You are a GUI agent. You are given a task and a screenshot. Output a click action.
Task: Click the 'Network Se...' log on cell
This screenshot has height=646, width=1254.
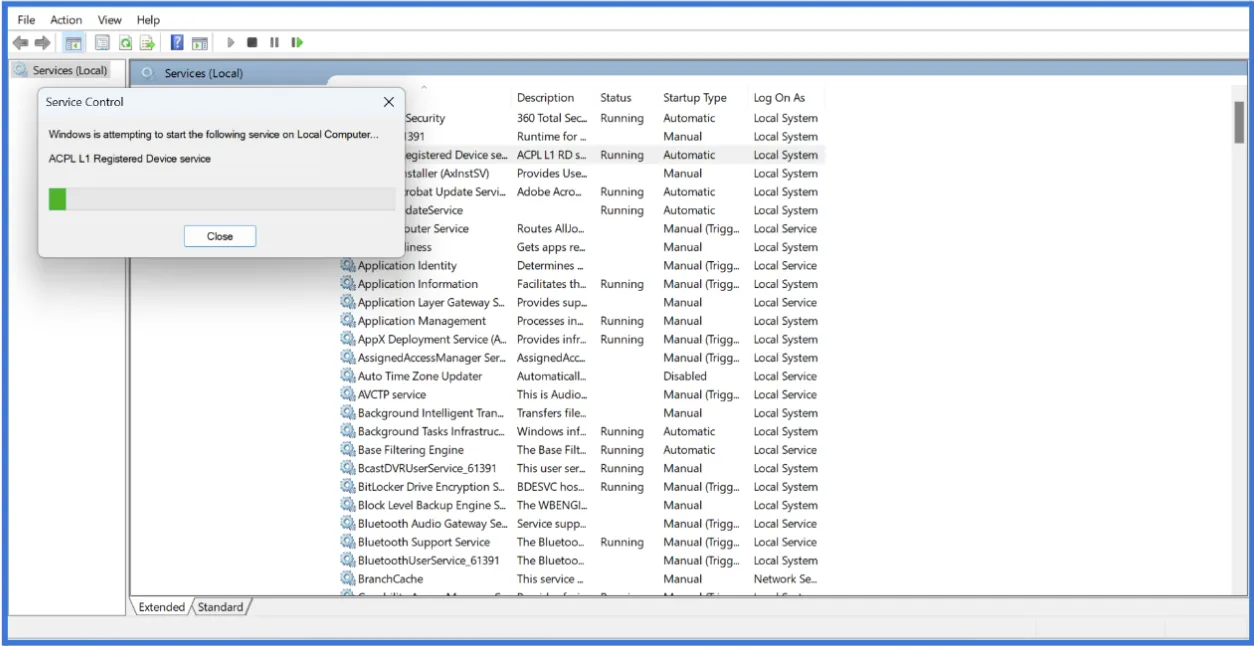(x=785, y=579)
